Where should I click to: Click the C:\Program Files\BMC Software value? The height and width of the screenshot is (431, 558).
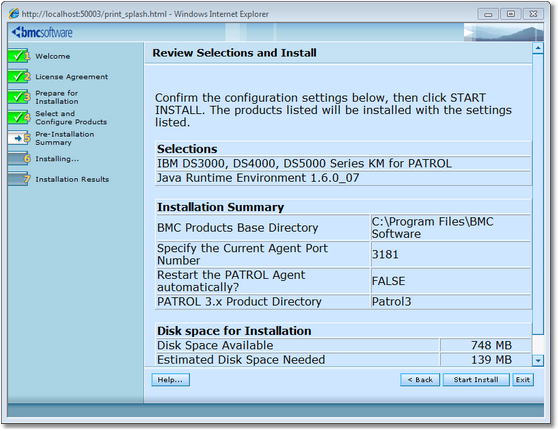(432, 228)
